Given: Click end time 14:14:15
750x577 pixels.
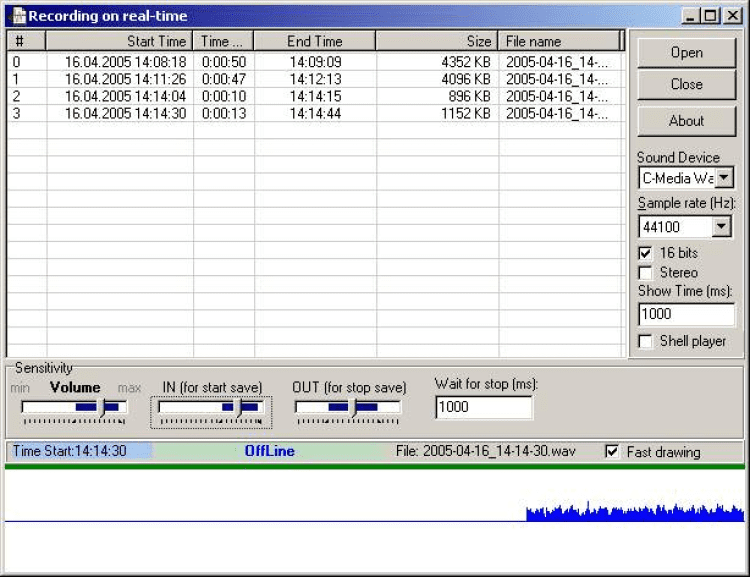Looking at the screenshot, I should [316, 96].
